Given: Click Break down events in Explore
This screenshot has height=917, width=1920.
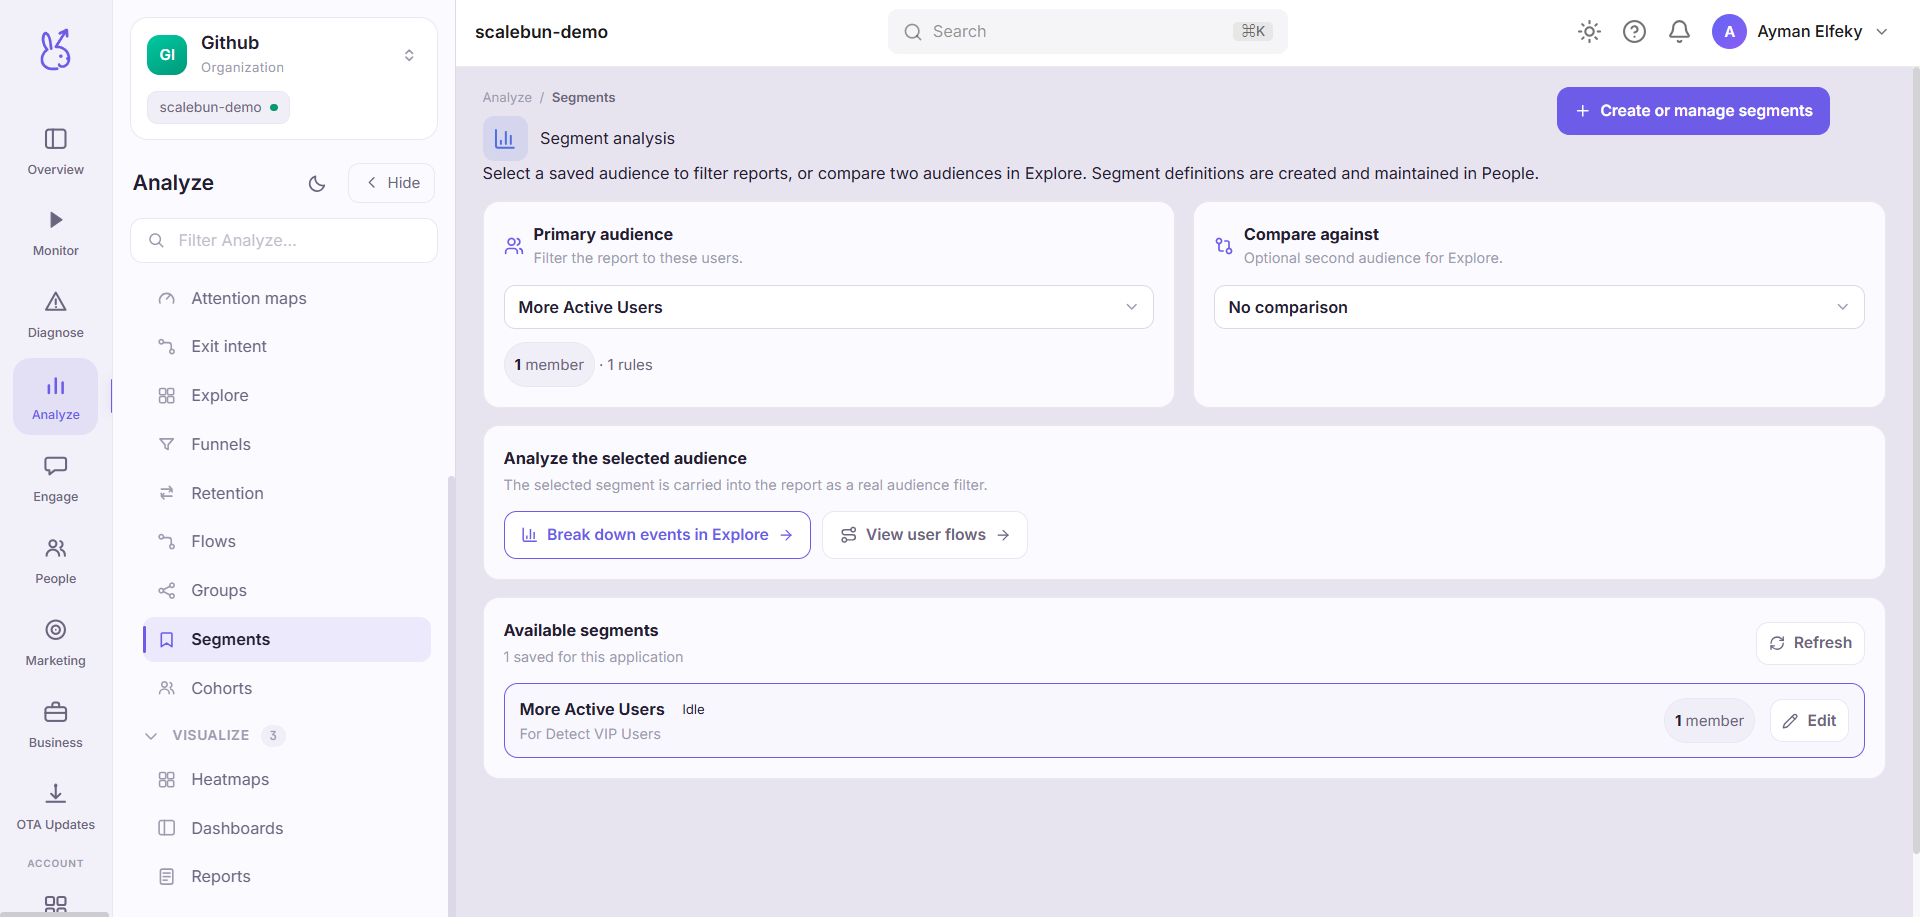Looking at the screenshot, I should click(x=657, y=535).
